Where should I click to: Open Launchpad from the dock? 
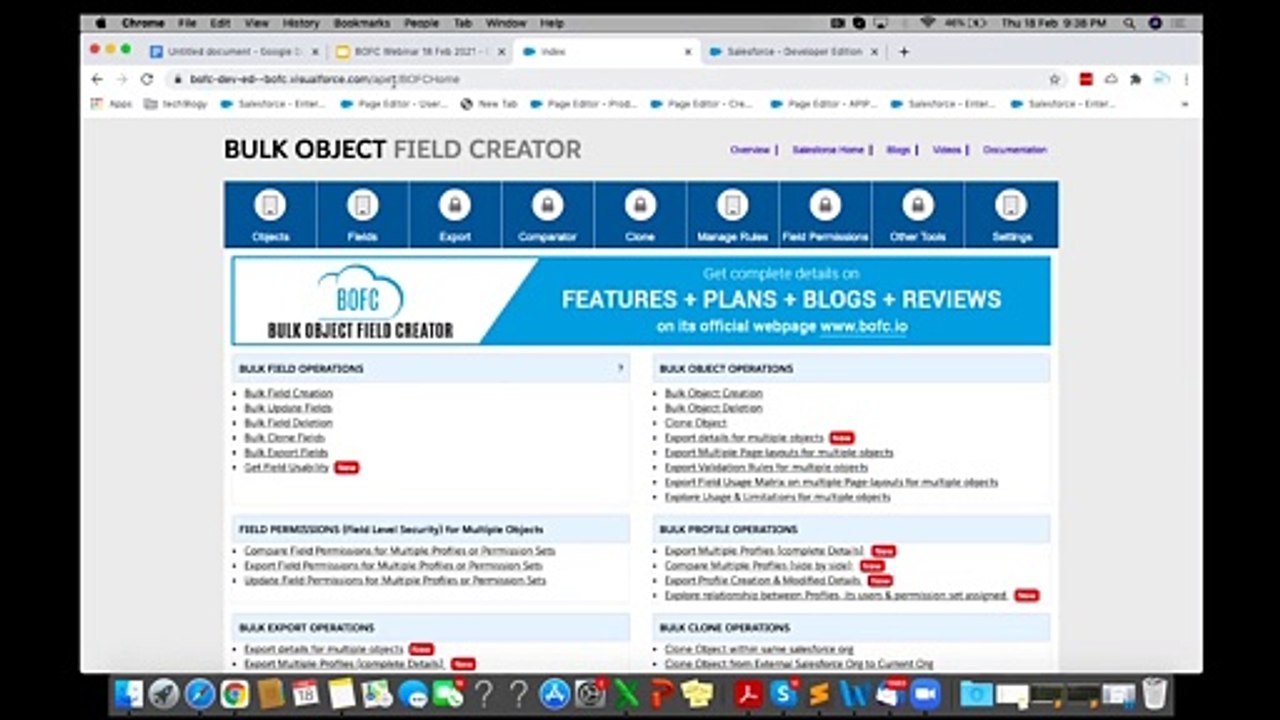point(164,693)
